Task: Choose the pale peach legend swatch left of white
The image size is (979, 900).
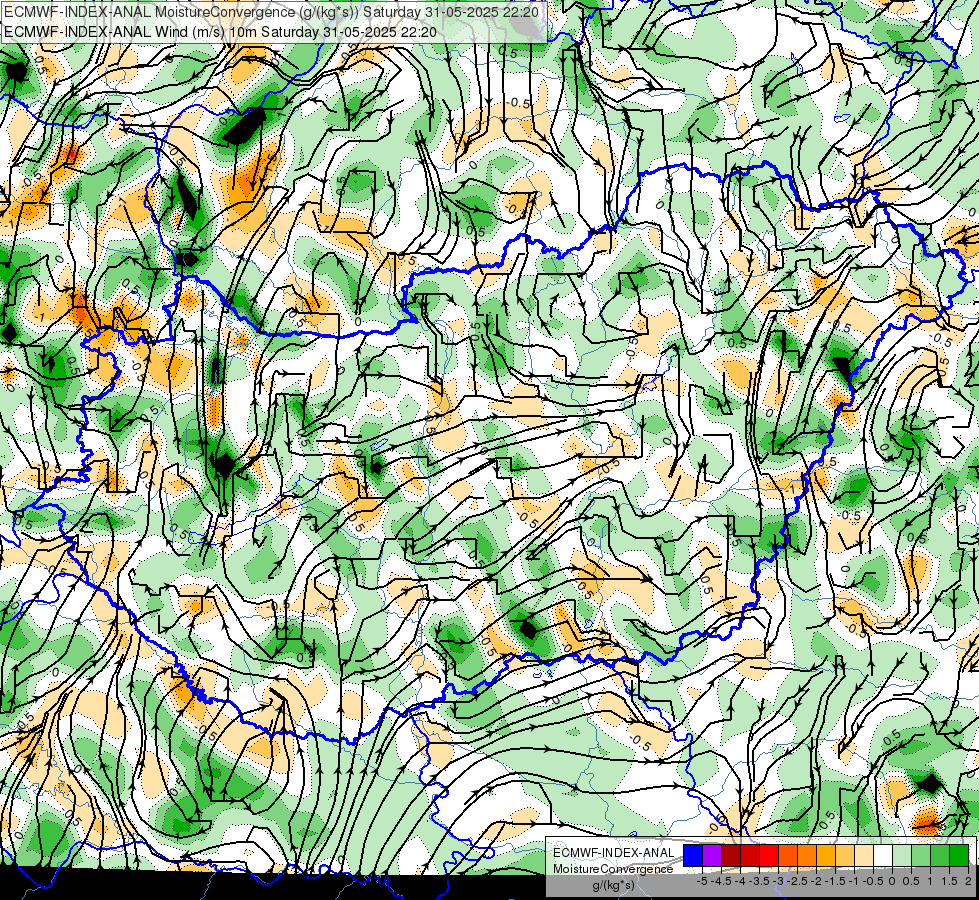Action: (864, 856)
